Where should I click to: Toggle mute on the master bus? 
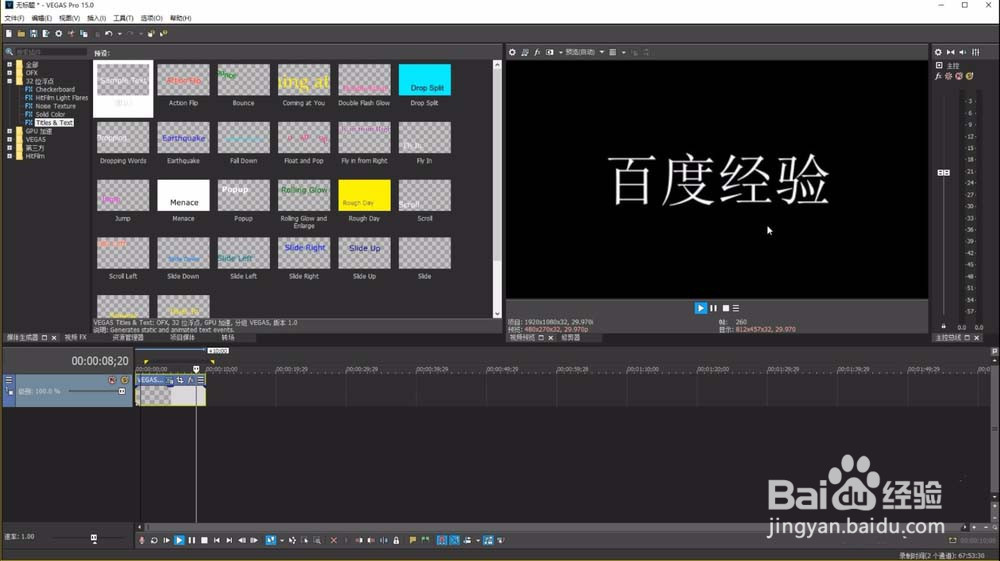tap(959, 76)
